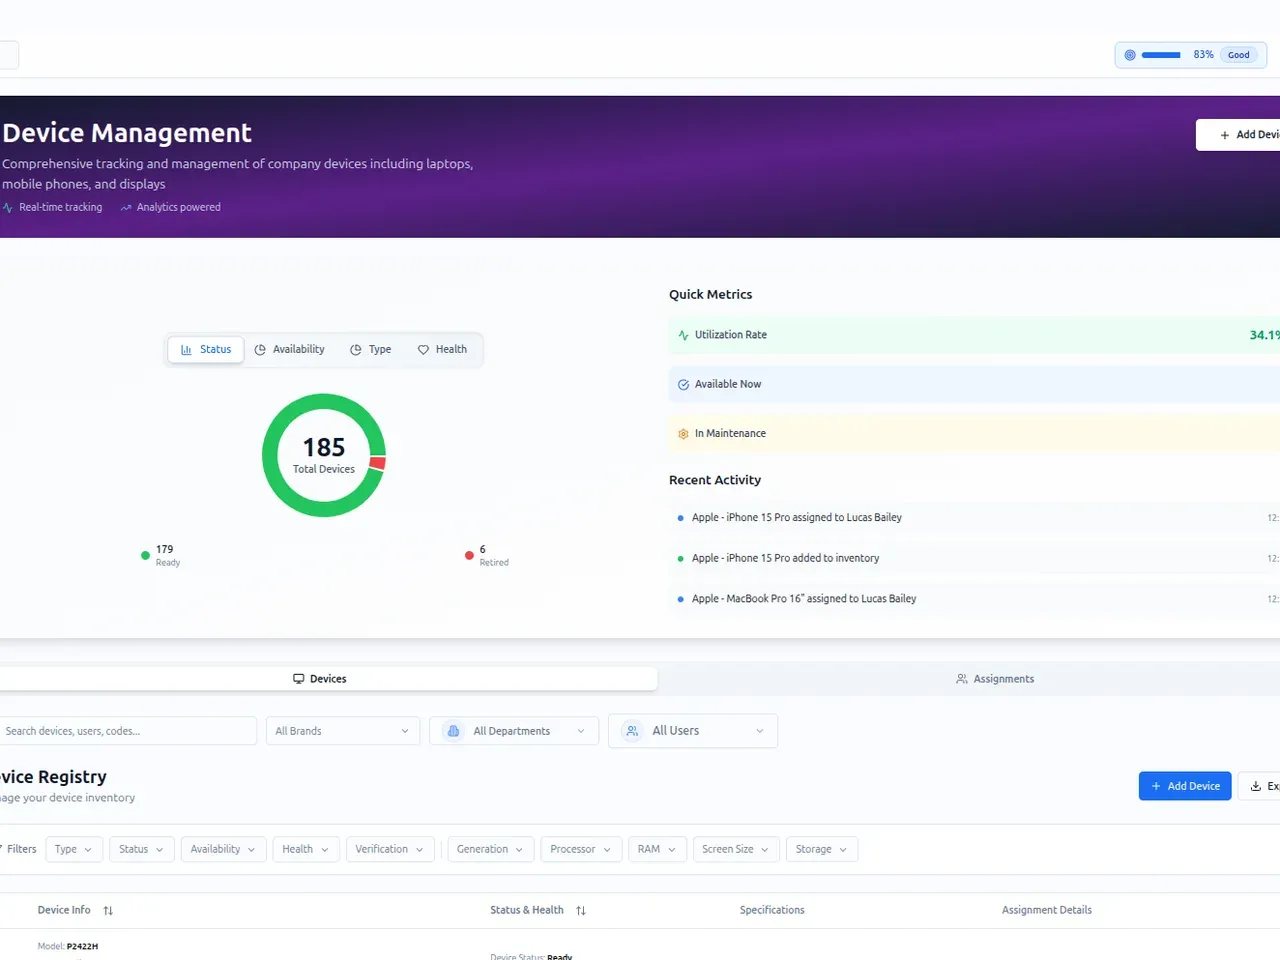
Task: Click "Apple - iPhone 15 Pro assigned to Lucas Bailey"
Action: 797,518
